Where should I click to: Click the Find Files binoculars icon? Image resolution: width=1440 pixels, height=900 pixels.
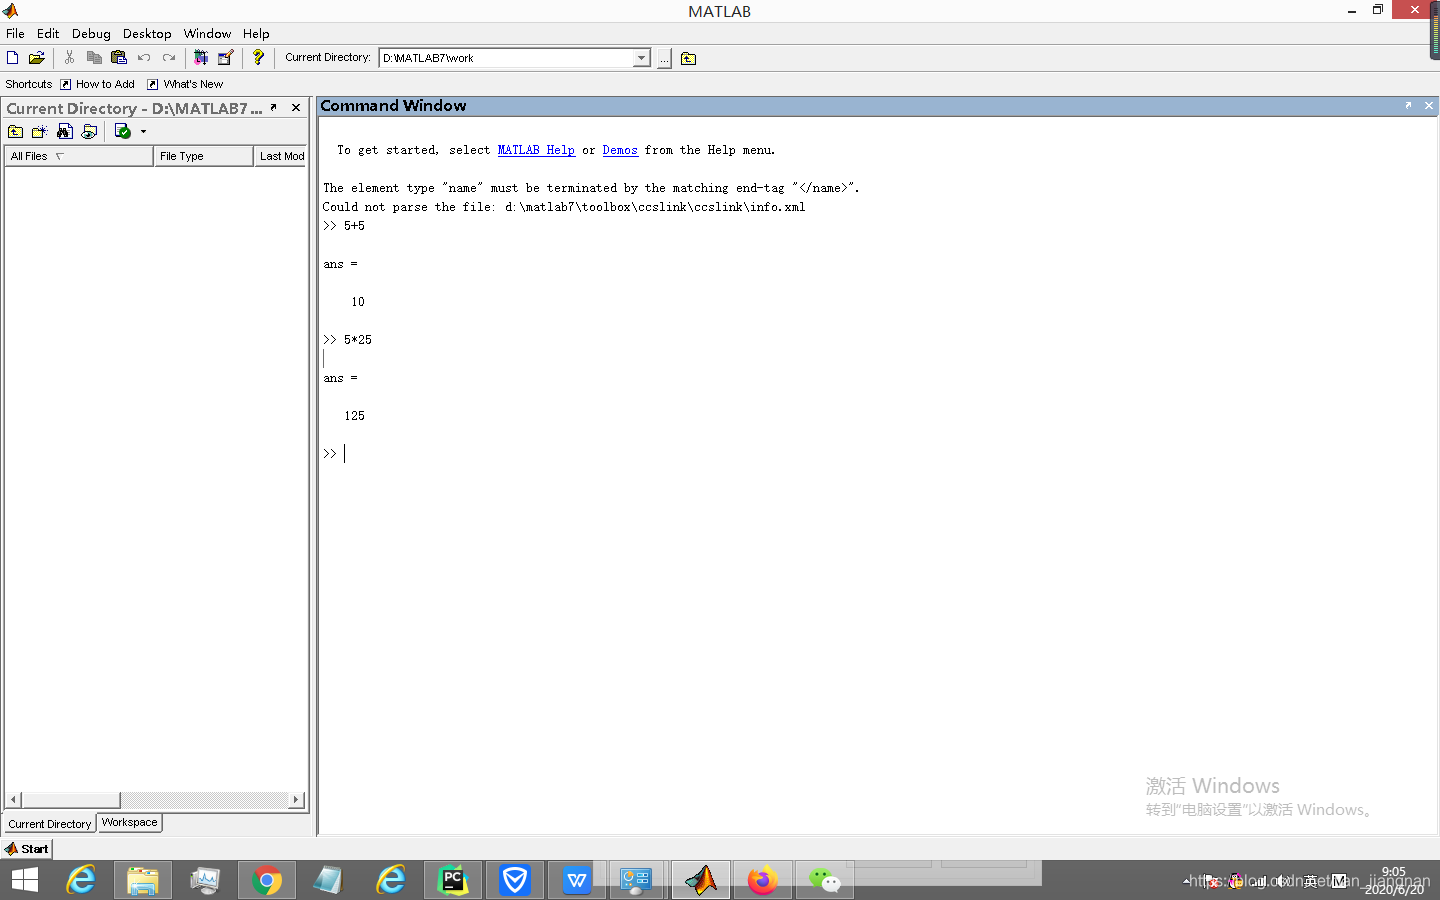coord(65,132)
